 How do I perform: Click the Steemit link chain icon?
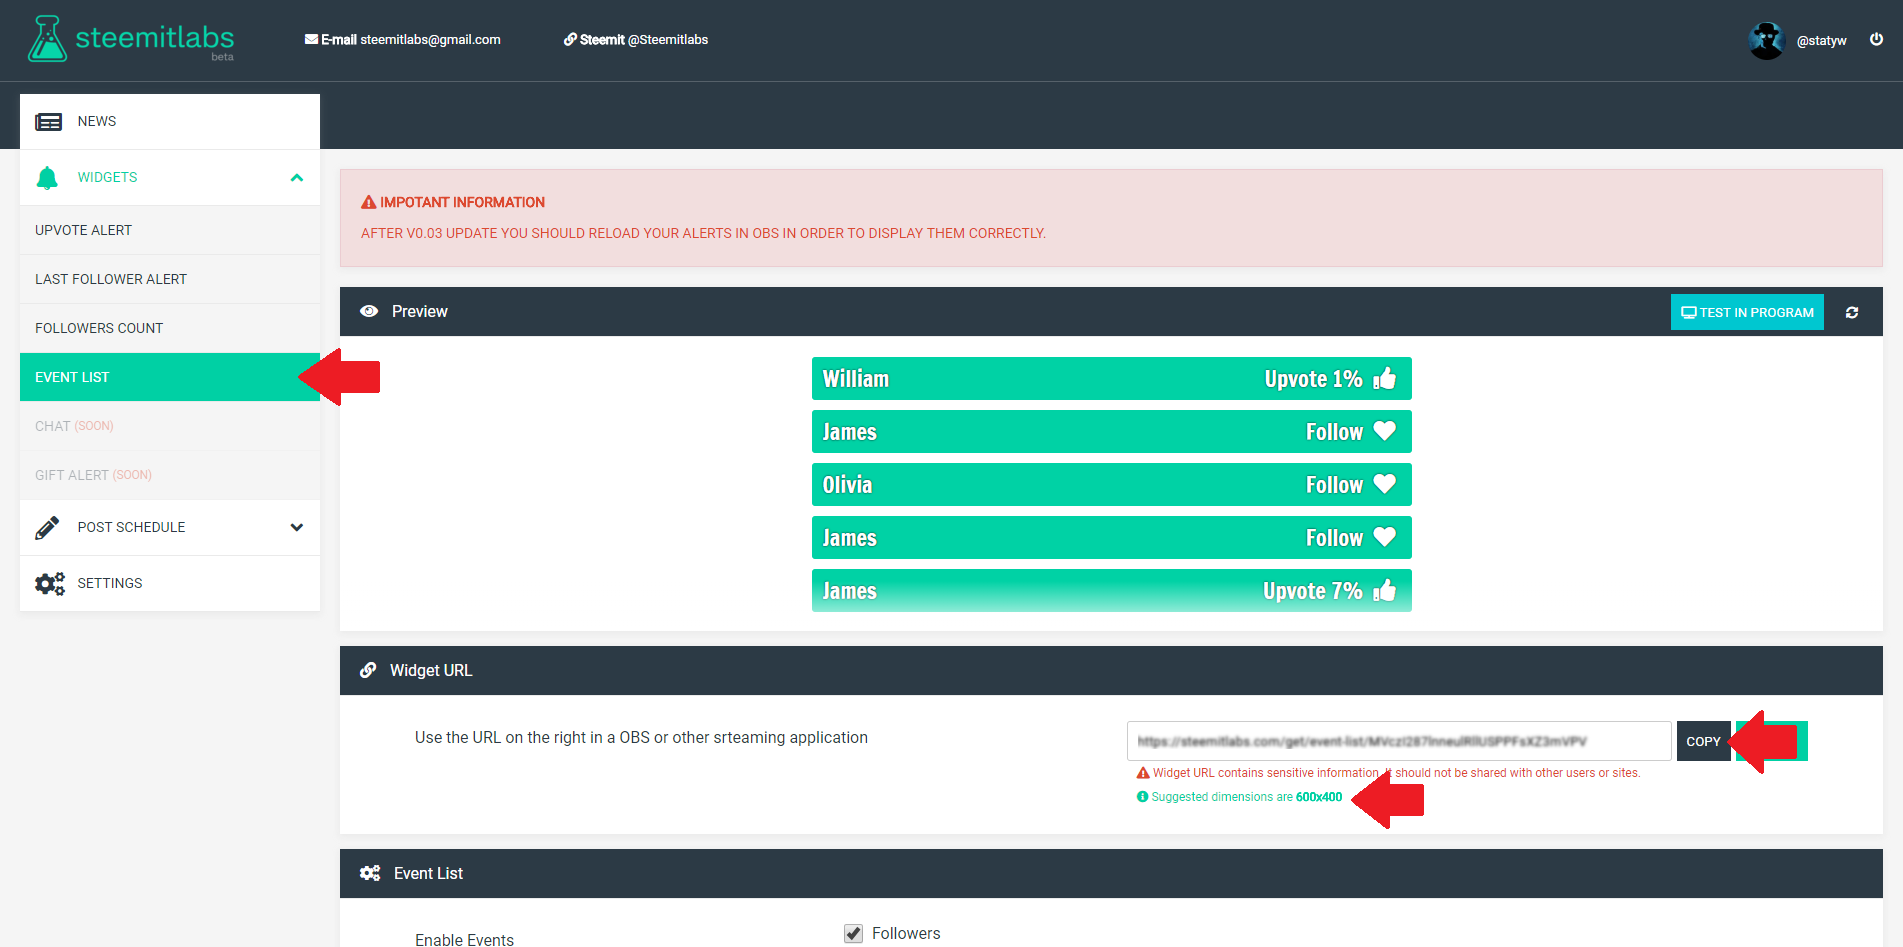pos(570,40)
